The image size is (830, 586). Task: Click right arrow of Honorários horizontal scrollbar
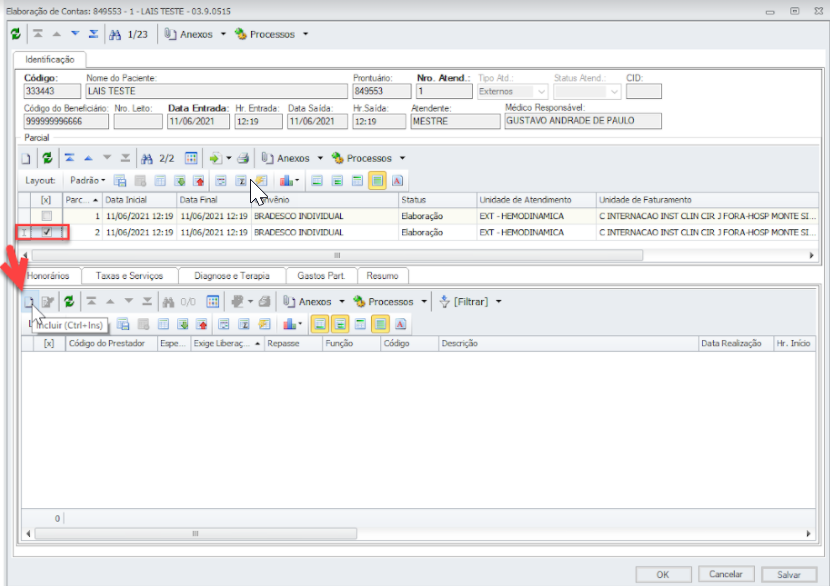808,534
